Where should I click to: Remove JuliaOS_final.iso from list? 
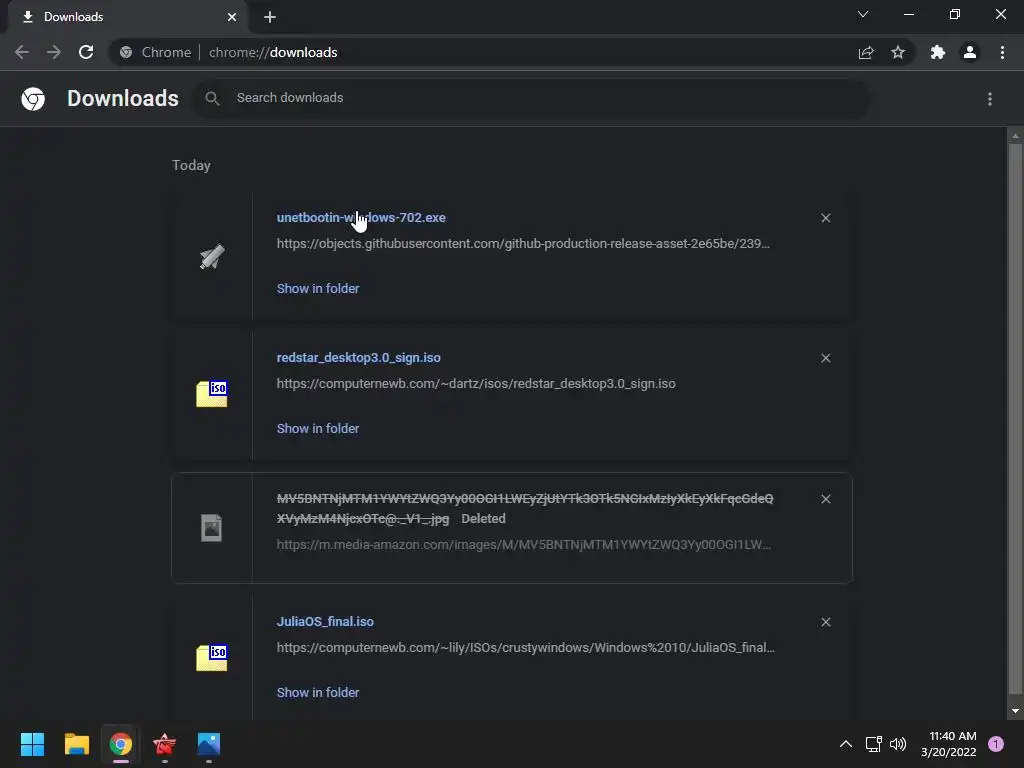tap(825, 622)
